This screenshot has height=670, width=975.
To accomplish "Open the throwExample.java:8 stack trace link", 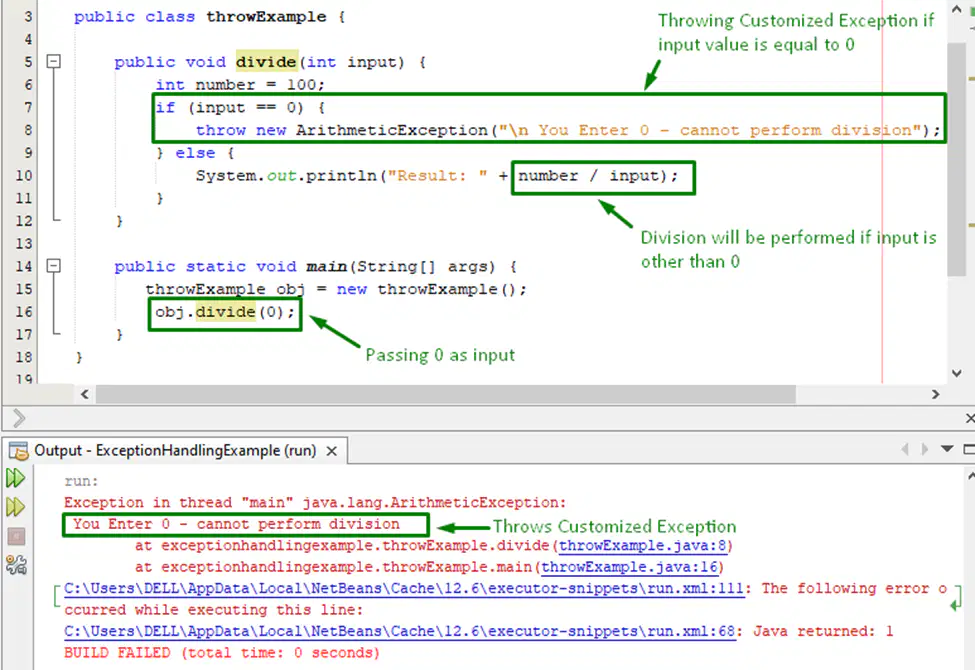I will (x=642, y=546).
